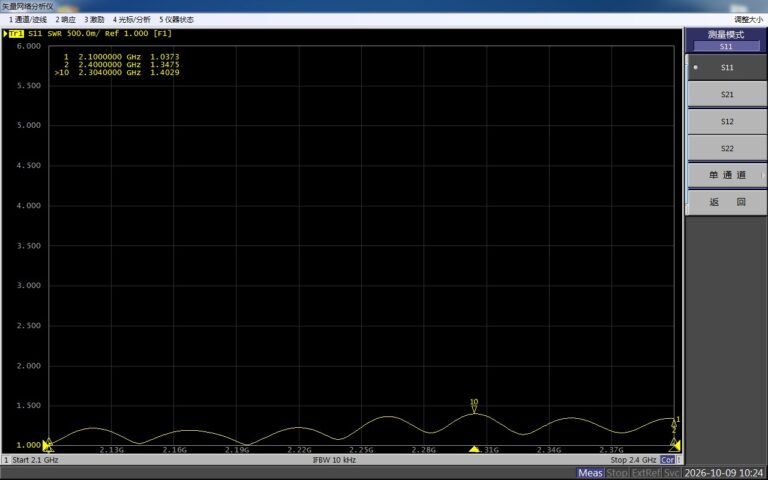Select the S22 measurement softkey
The width and height of the screenshot is (768, 480).
pyautogui.click(x=727, y=148)
